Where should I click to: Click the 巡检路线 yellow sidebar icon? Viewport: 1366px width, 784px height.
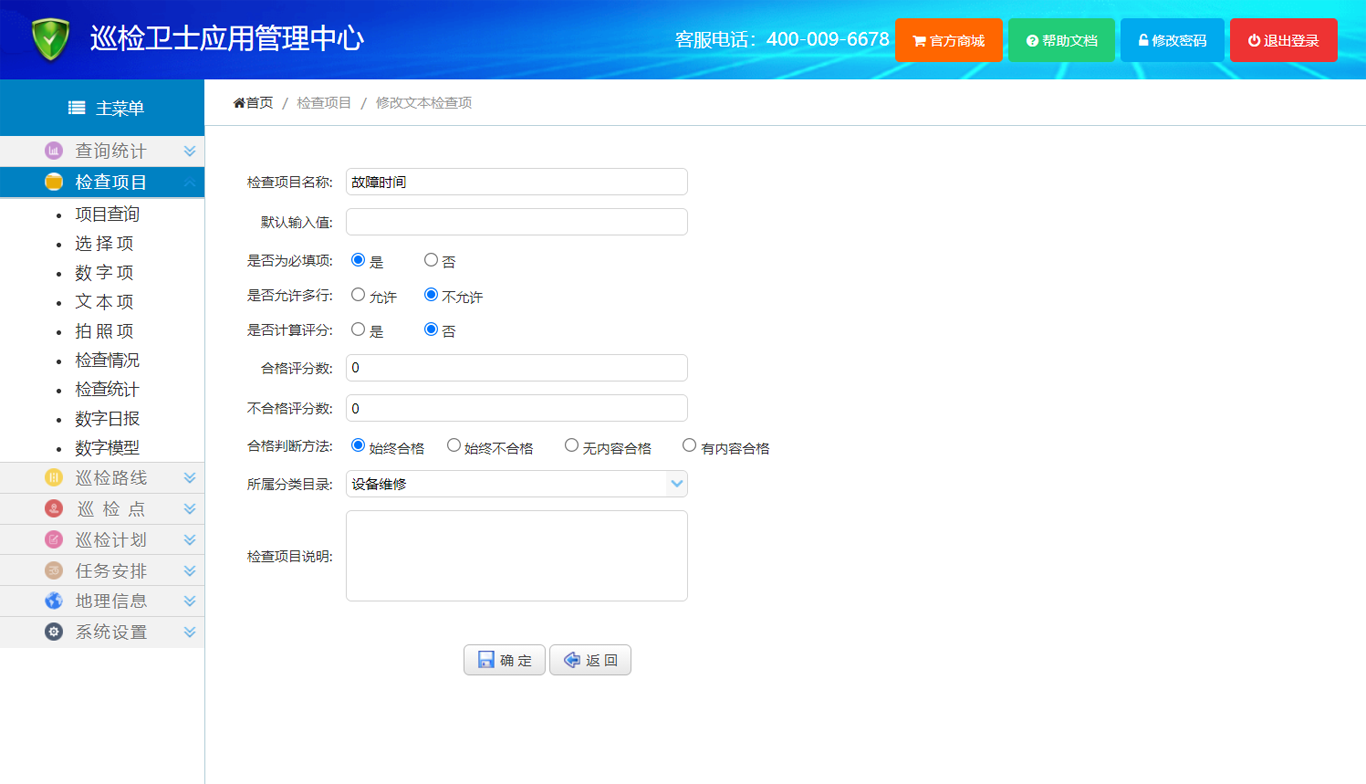(x=54, y=478)
